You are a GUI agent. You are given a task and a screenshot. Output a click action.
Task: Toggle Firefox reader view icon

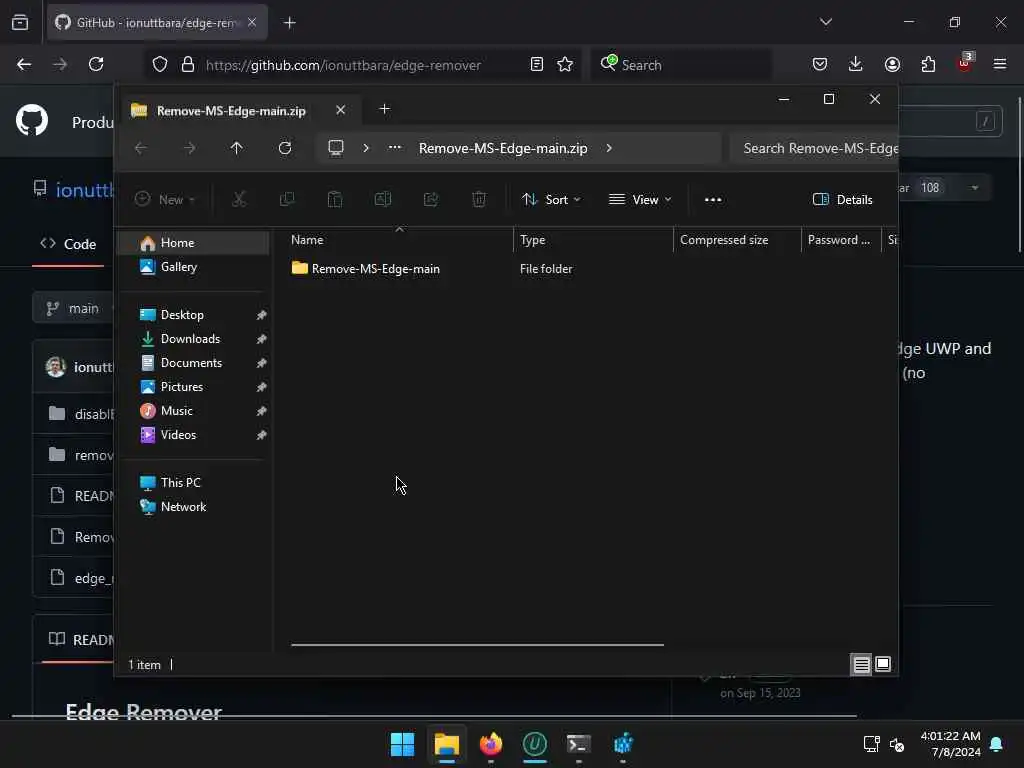tap(536, 64)
